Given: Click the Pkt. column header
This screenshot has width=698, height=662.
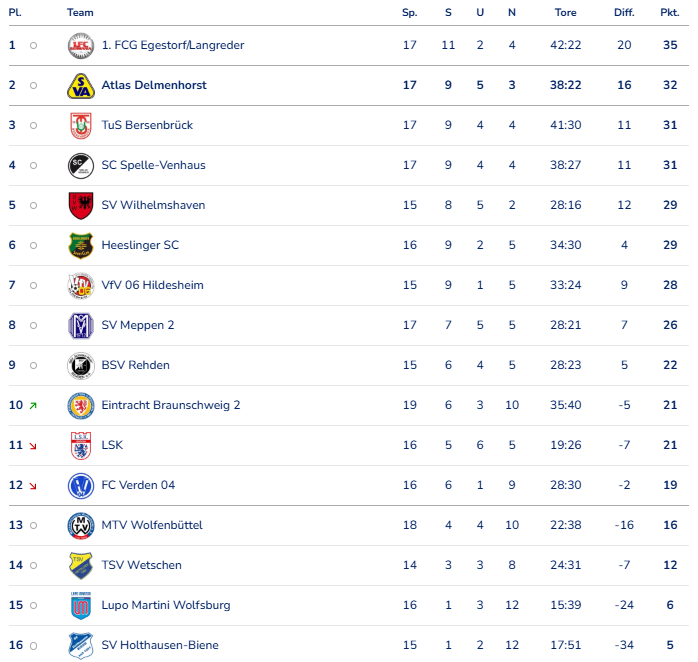Looking at the screenshot, I should 669,13.
